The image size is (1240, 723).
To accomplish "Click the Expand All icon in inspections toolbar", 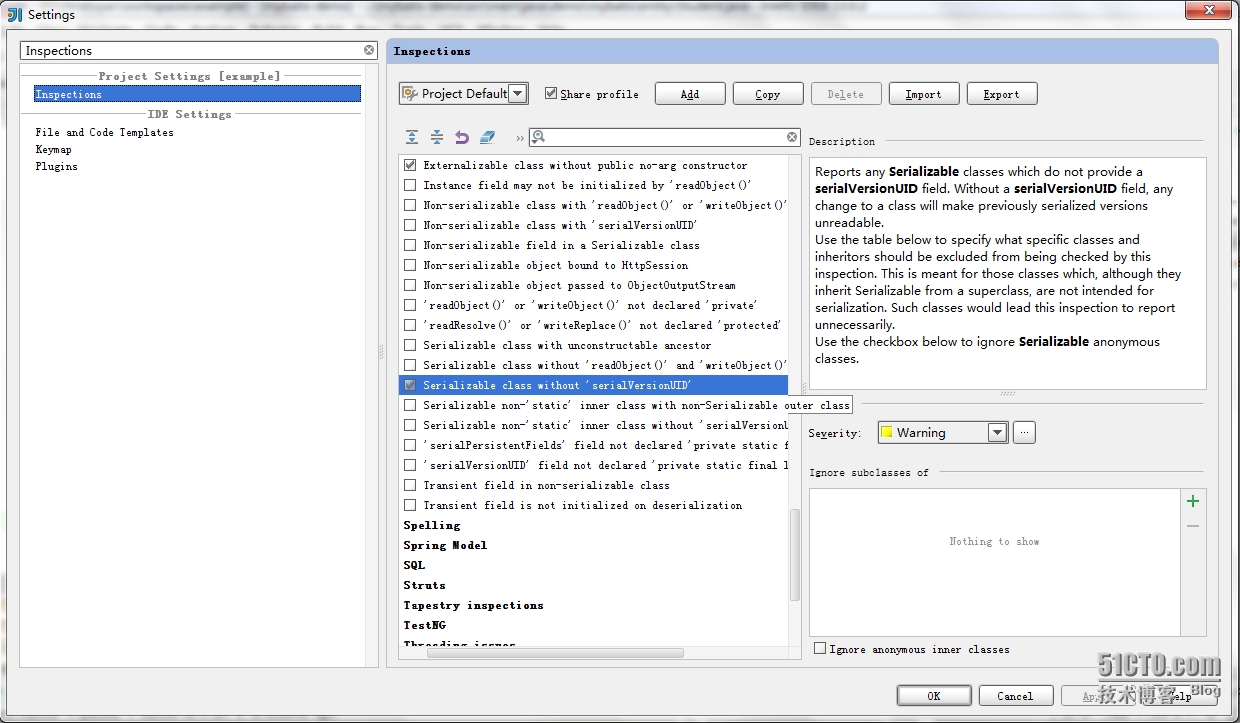I will coord(412,138).
